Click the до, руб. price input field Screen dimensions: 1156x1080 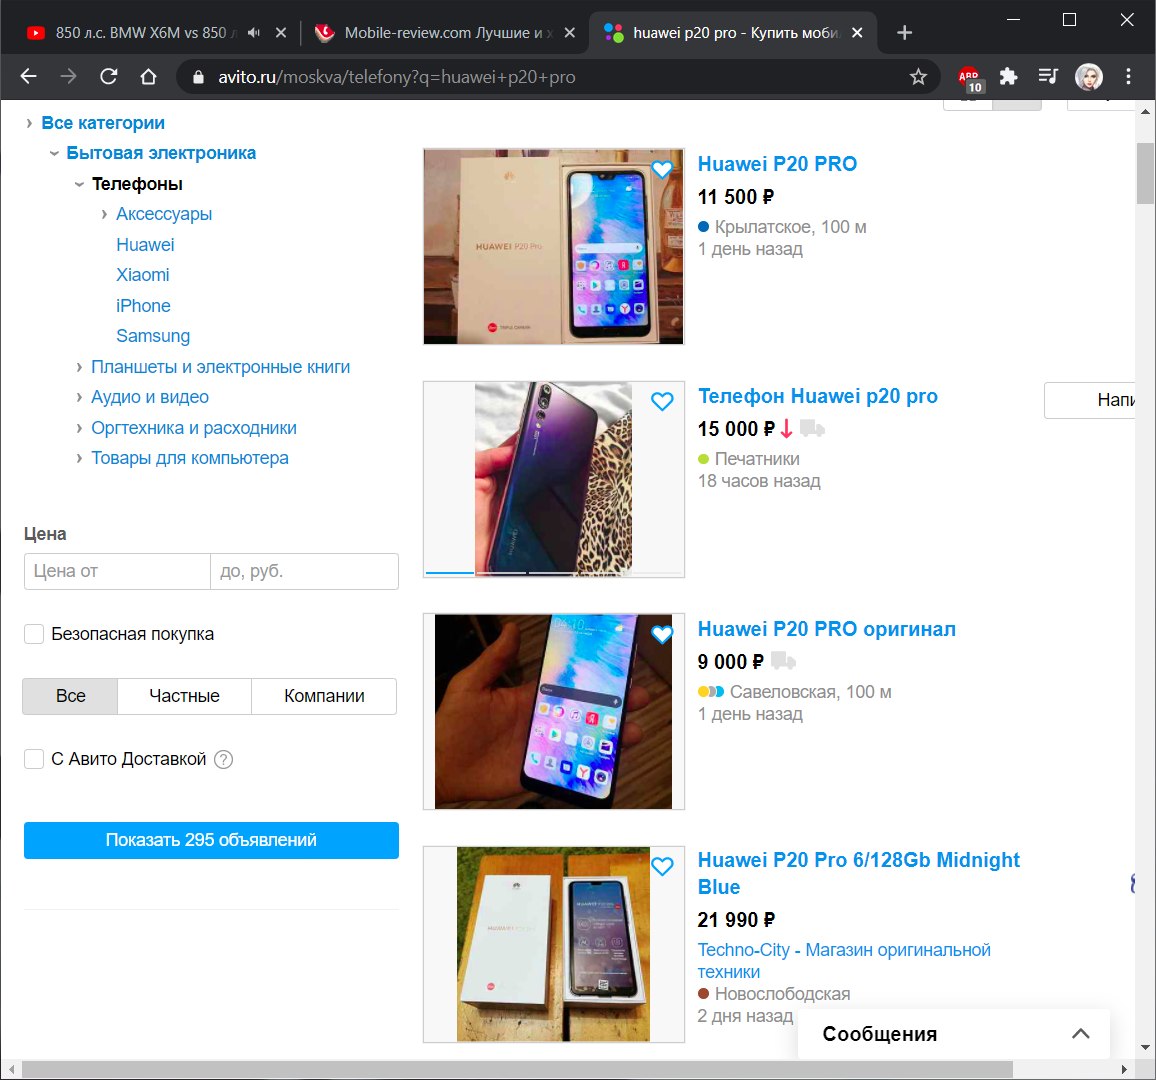304,571
